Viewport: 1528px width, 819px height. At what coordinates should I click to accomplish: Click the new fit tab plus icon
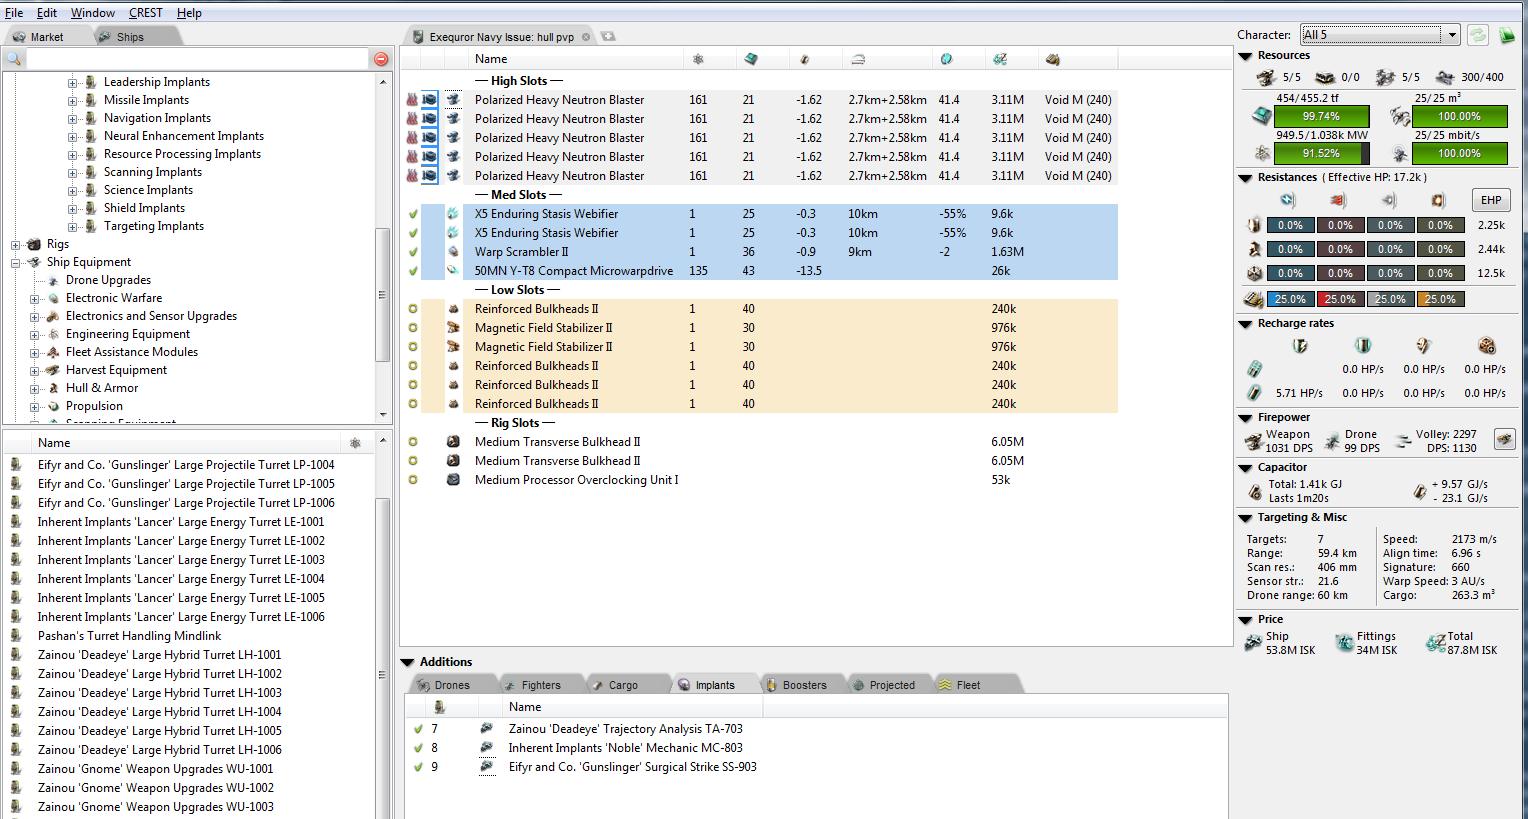click(608, 36)
